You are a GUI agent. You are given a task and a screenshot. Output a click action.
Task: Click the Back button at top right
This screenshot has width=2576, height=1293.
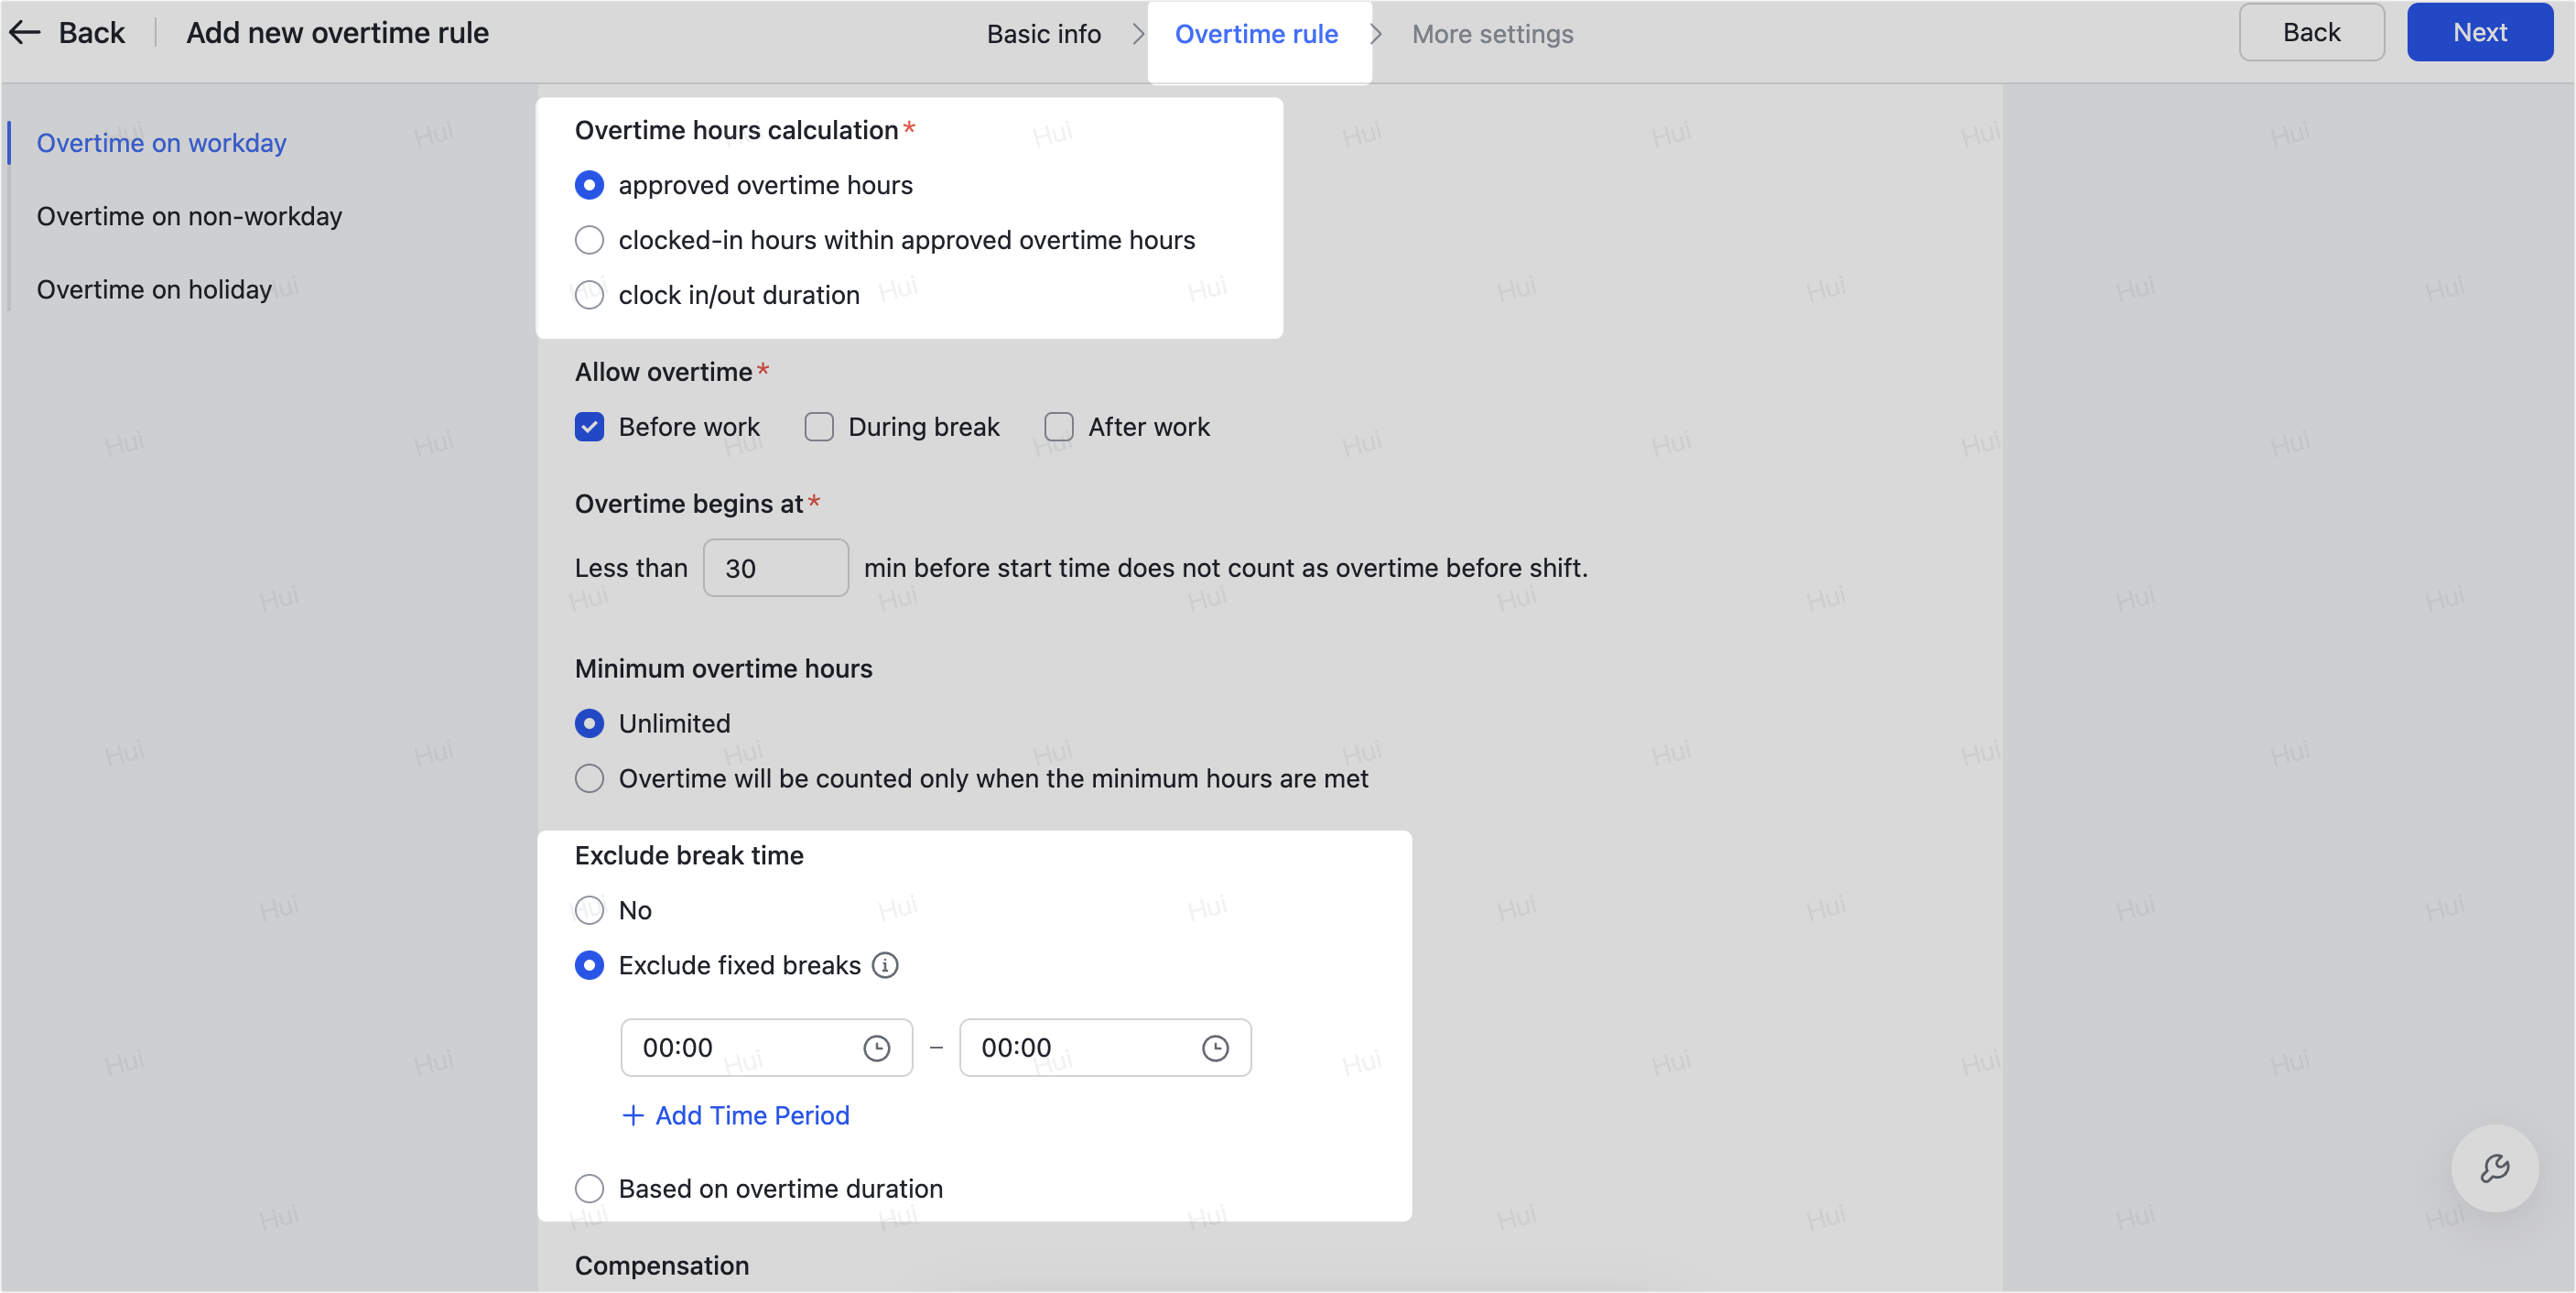(2311, 32)
